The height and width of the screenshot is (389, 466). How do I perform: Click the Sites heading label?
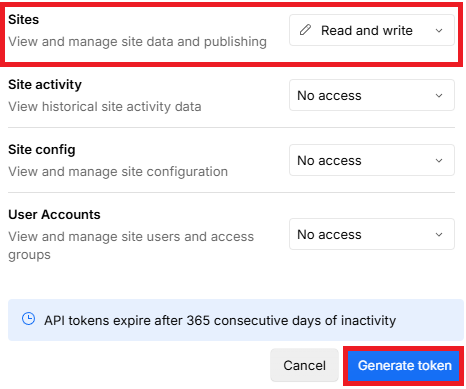point(23,19)
